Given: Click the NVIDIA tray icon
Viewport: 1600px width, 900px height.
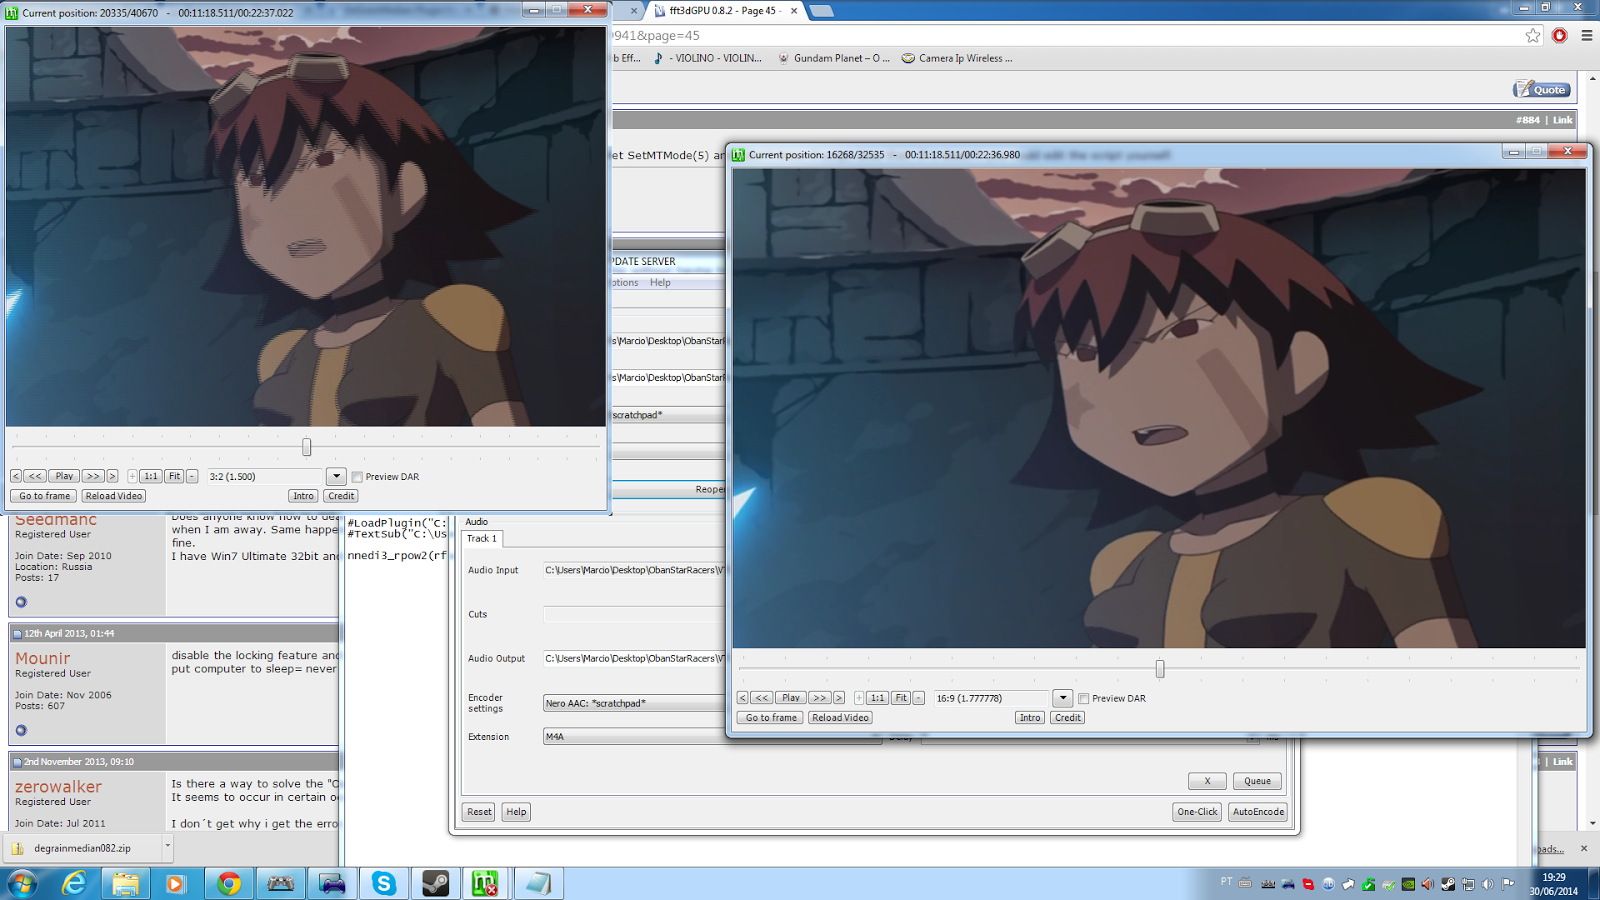Looking at the screenshot, I should (1408, 884).
